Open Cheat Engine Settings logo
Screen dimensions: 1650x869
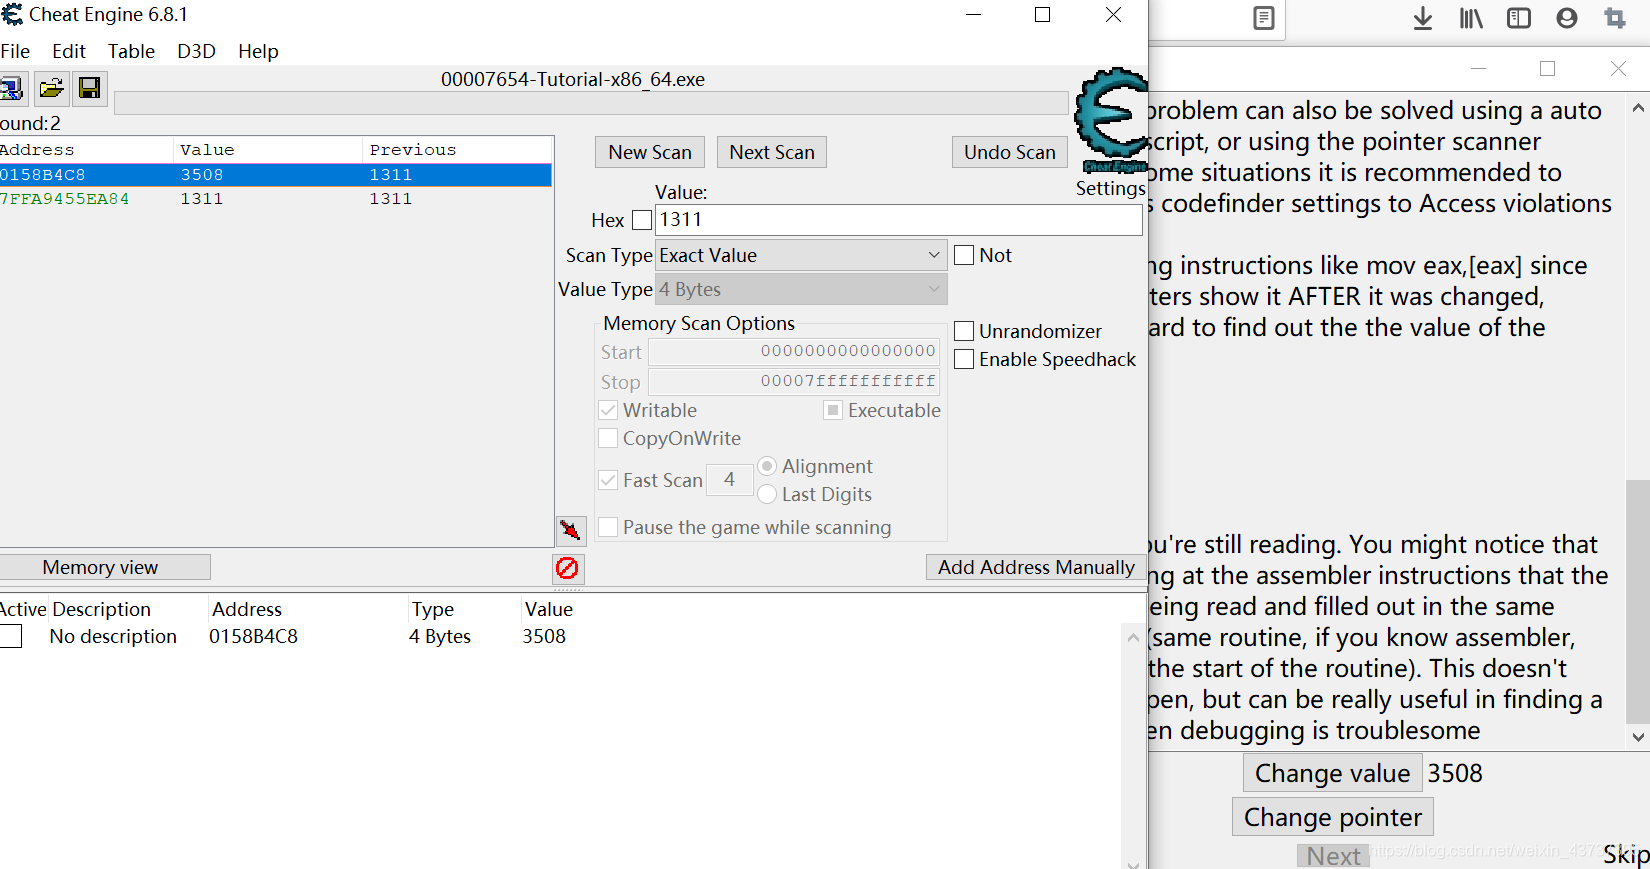(x=1110, y=122)
